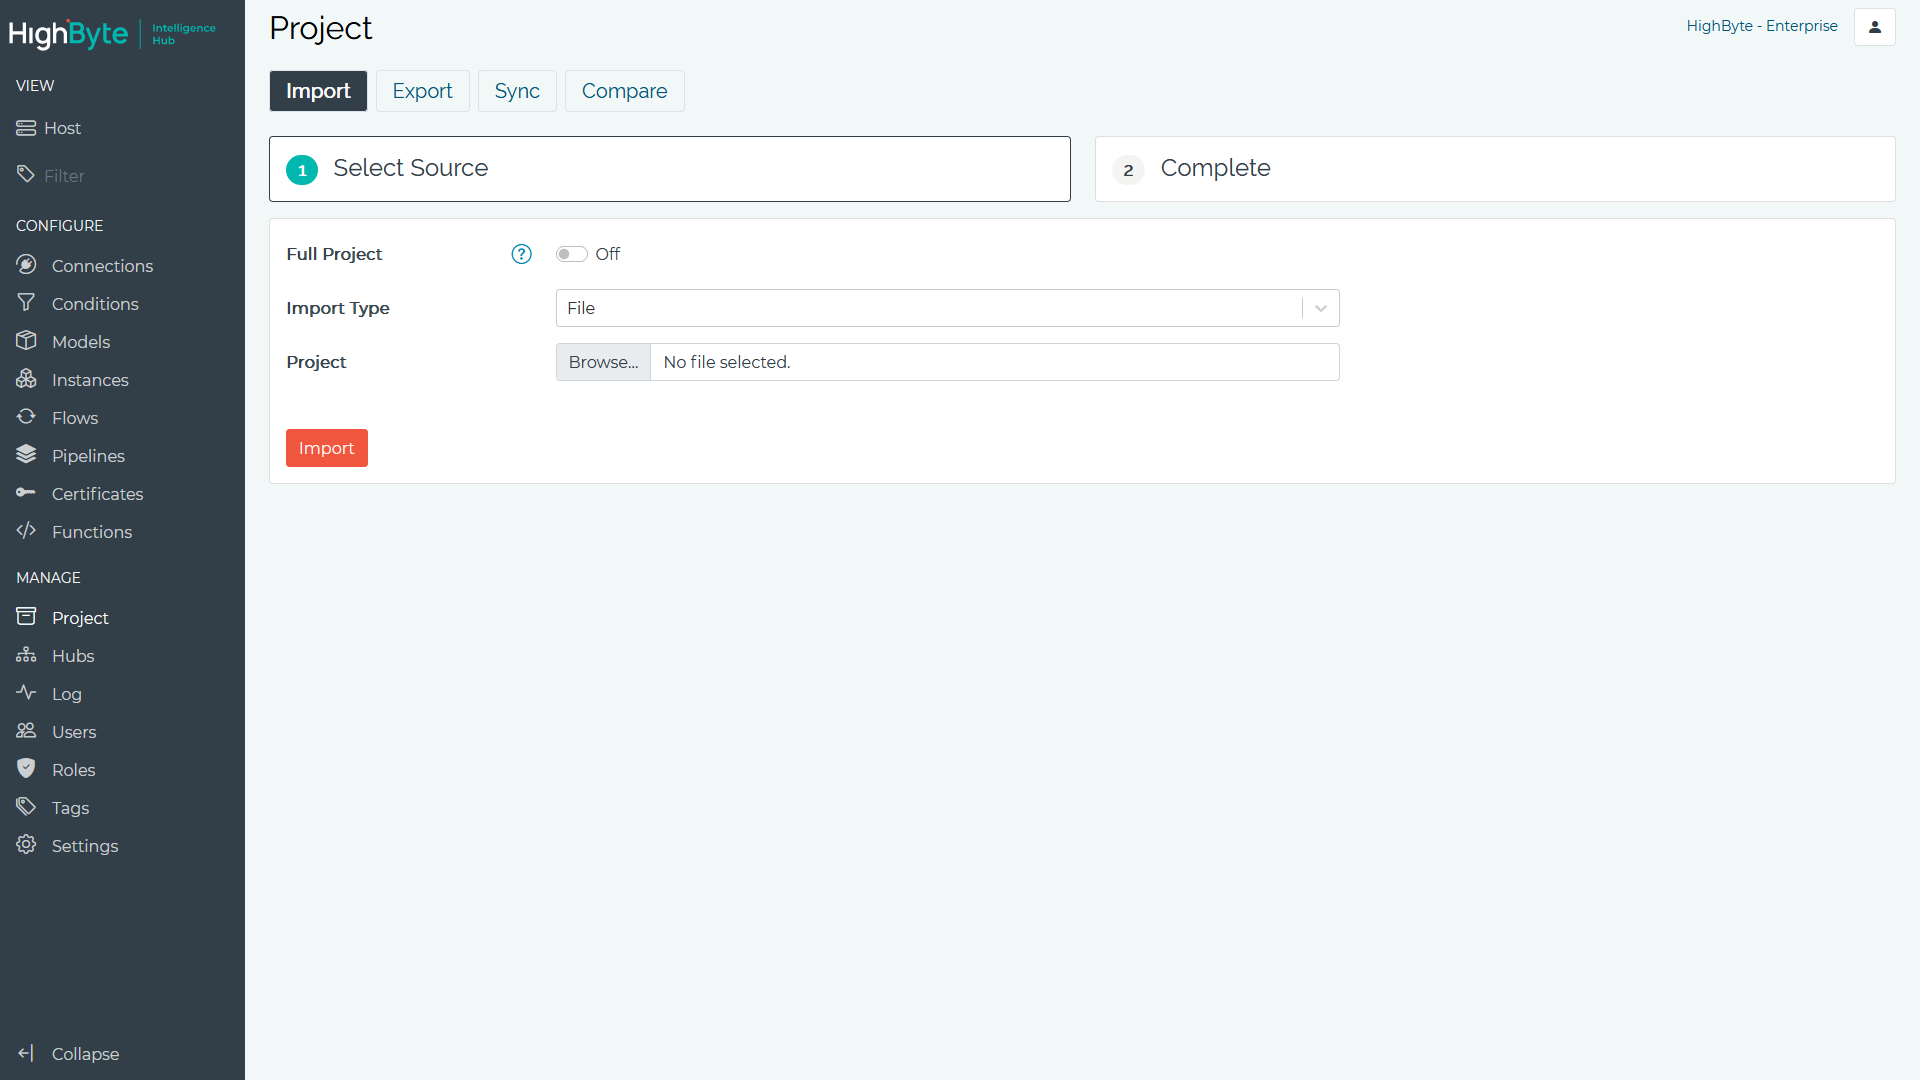Select step 2 Complete

[1495, 169]
